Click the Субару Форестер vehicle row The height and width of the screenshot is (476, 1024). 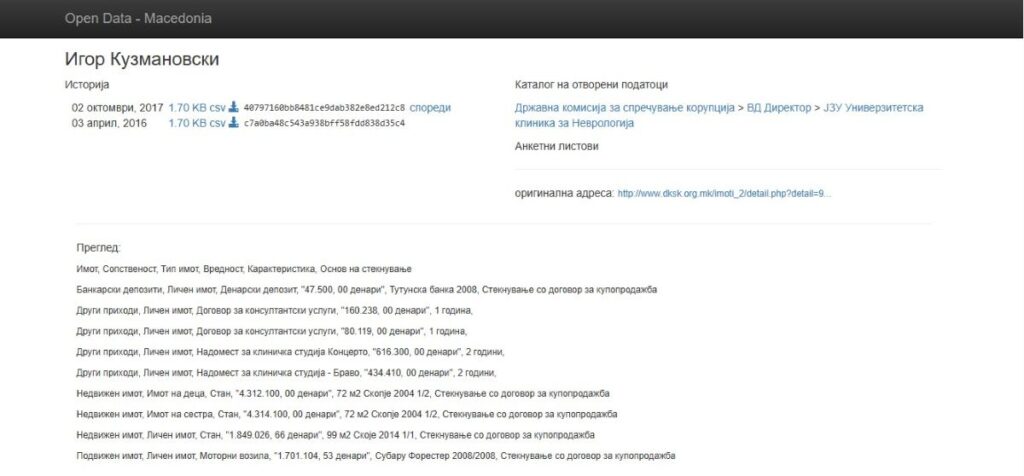coord(375,456)
